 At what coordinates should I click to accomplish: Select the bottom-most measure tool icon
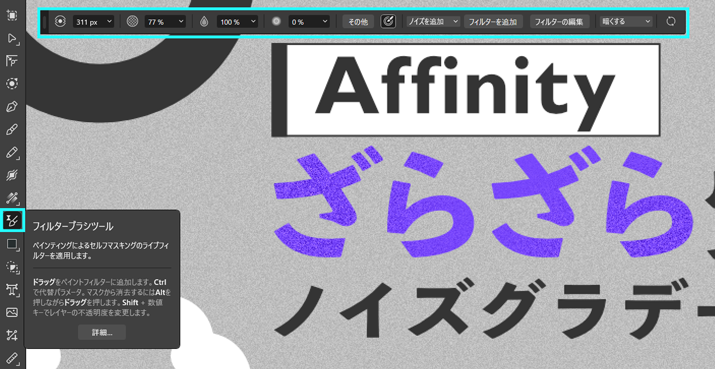(x=12, y=358)
